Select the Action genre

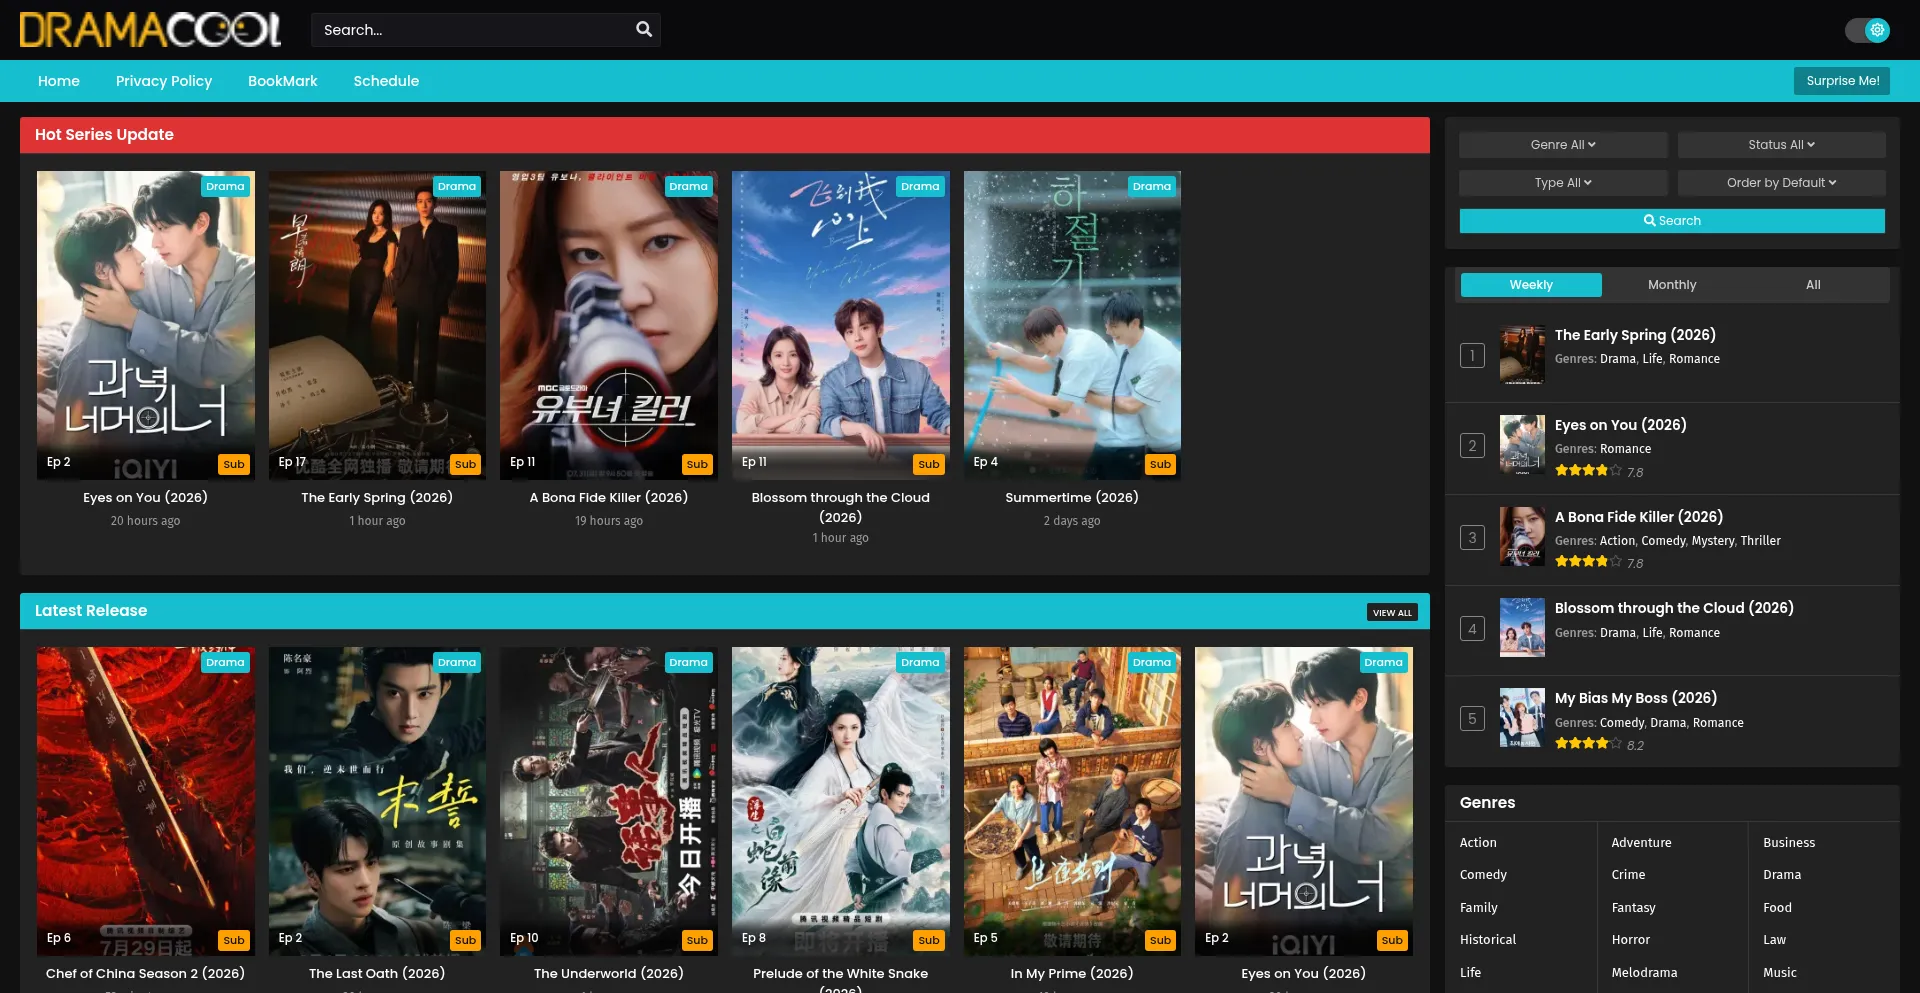[1478, 843]
